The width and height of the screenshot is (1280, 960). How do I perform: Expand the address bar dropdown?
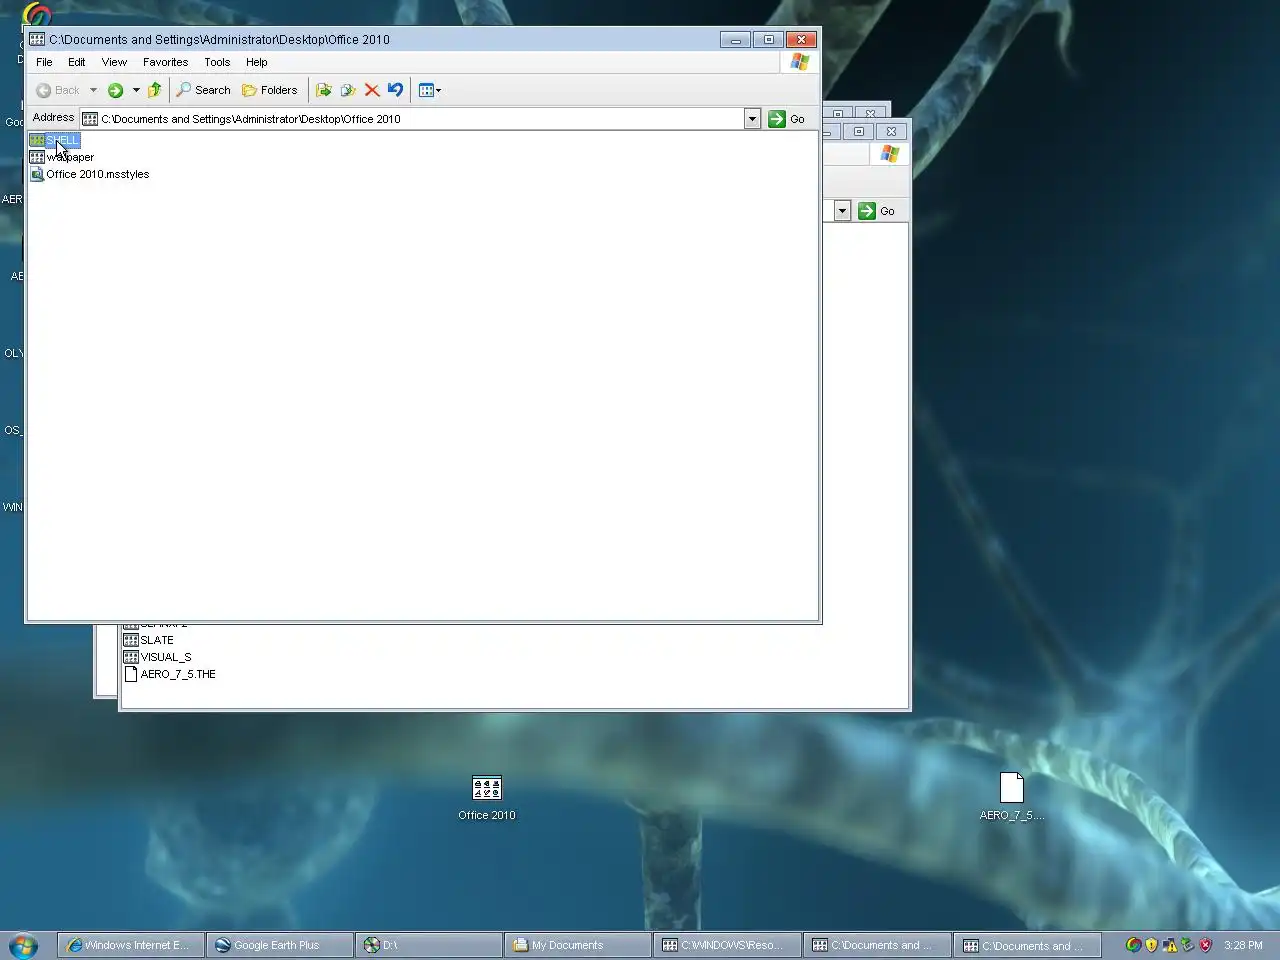click(752, 119)
